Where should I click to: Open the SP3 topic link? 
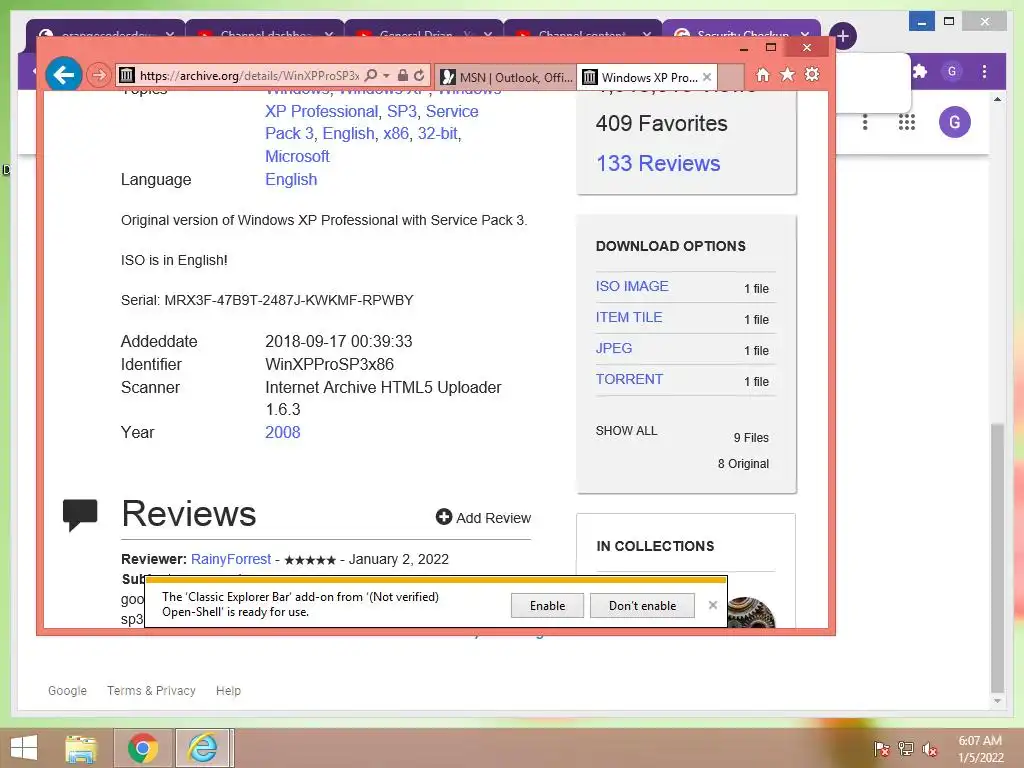(402, 112)
